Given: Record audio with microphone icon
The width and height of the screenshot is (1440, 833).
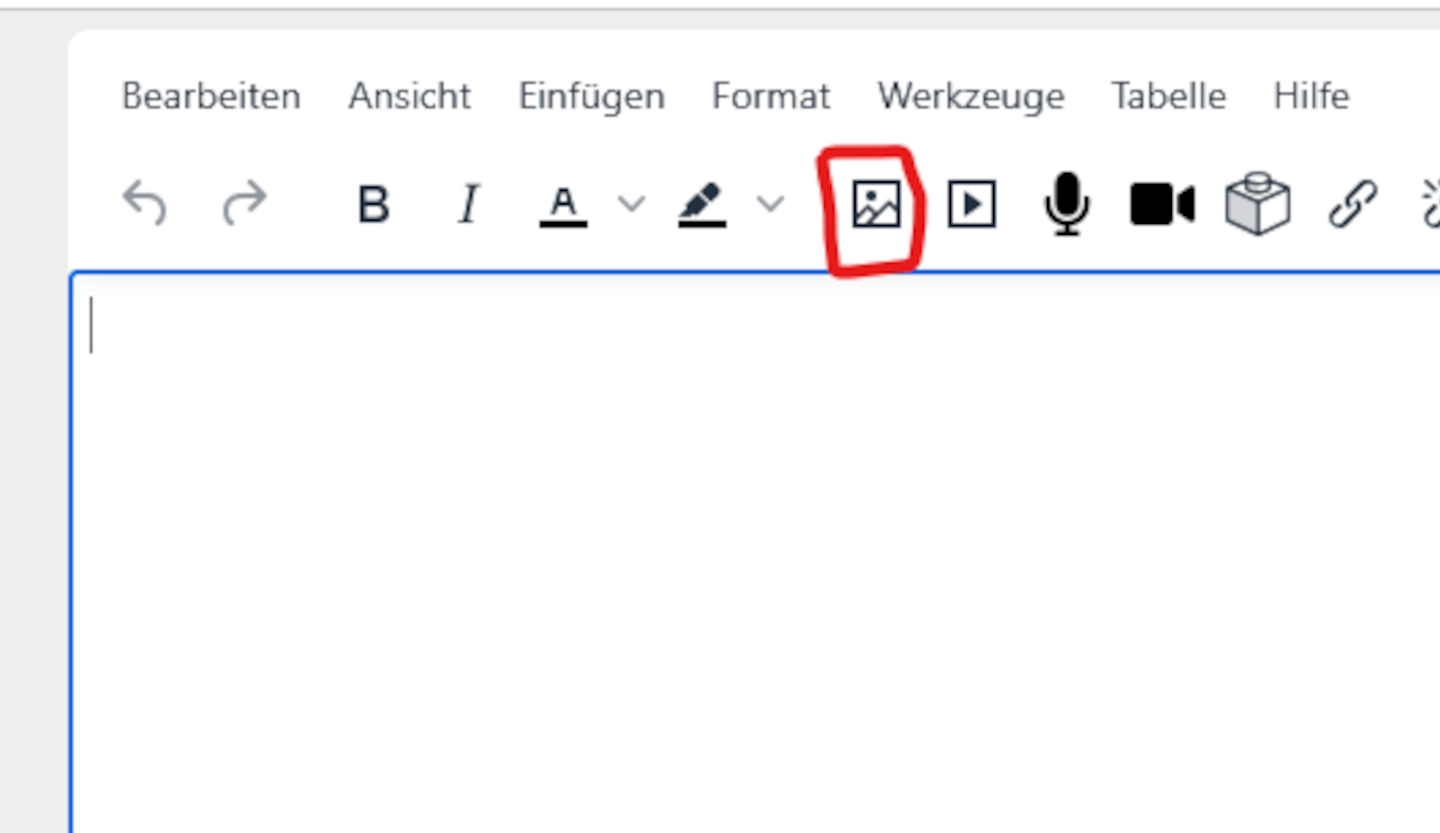Looking at the screenshot, I should pyautogui.click(x=1067, y=204).
